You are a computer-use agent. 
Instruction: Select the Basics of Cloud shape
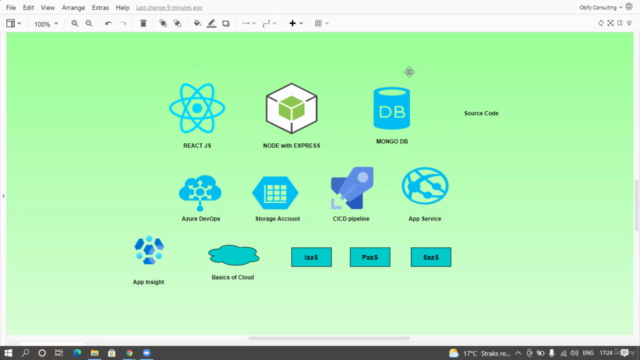pyautogui.click(x=233, y=256)
